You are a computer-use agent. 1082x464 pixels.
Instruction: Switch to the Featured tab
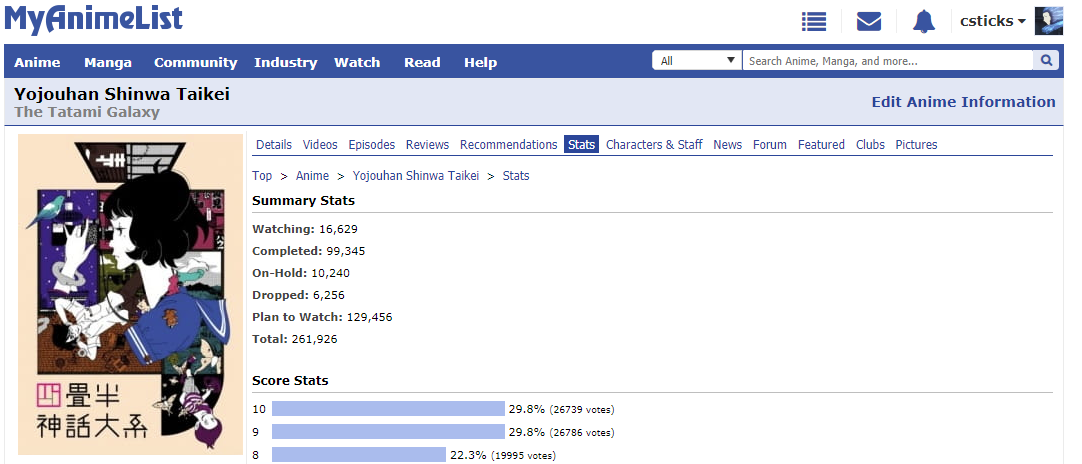[x=821, y=144]
